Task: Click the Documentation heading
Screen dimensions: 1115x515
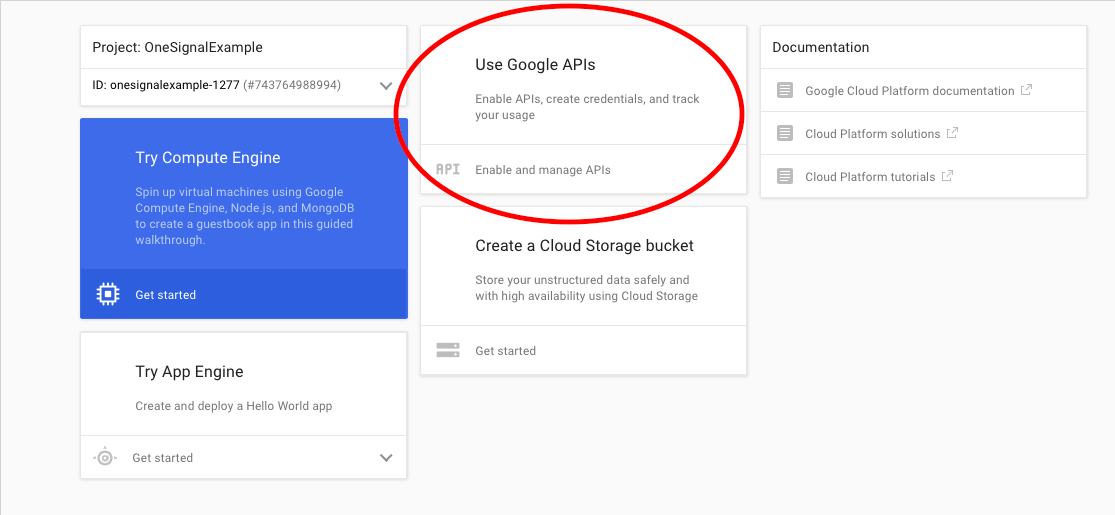Action: coord(821,48)
